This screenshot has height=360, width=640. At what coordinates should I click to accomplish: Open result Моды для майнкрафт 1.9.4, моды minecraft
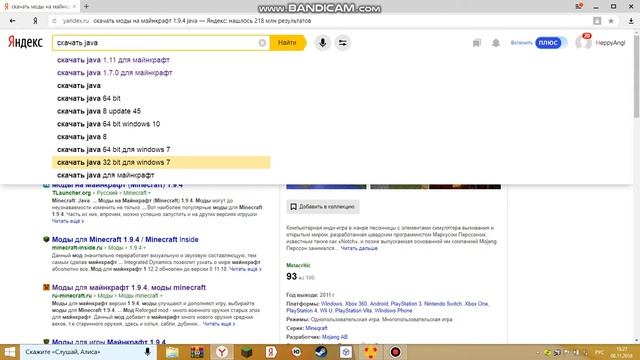tap(129, 288)
